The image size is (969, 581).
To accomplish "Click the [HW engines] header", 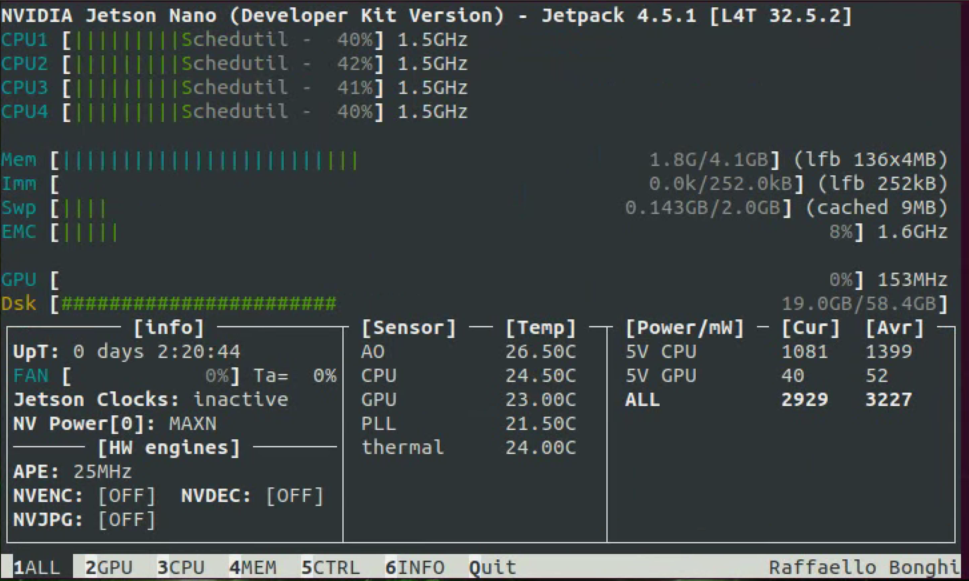I will pos(169,447).
